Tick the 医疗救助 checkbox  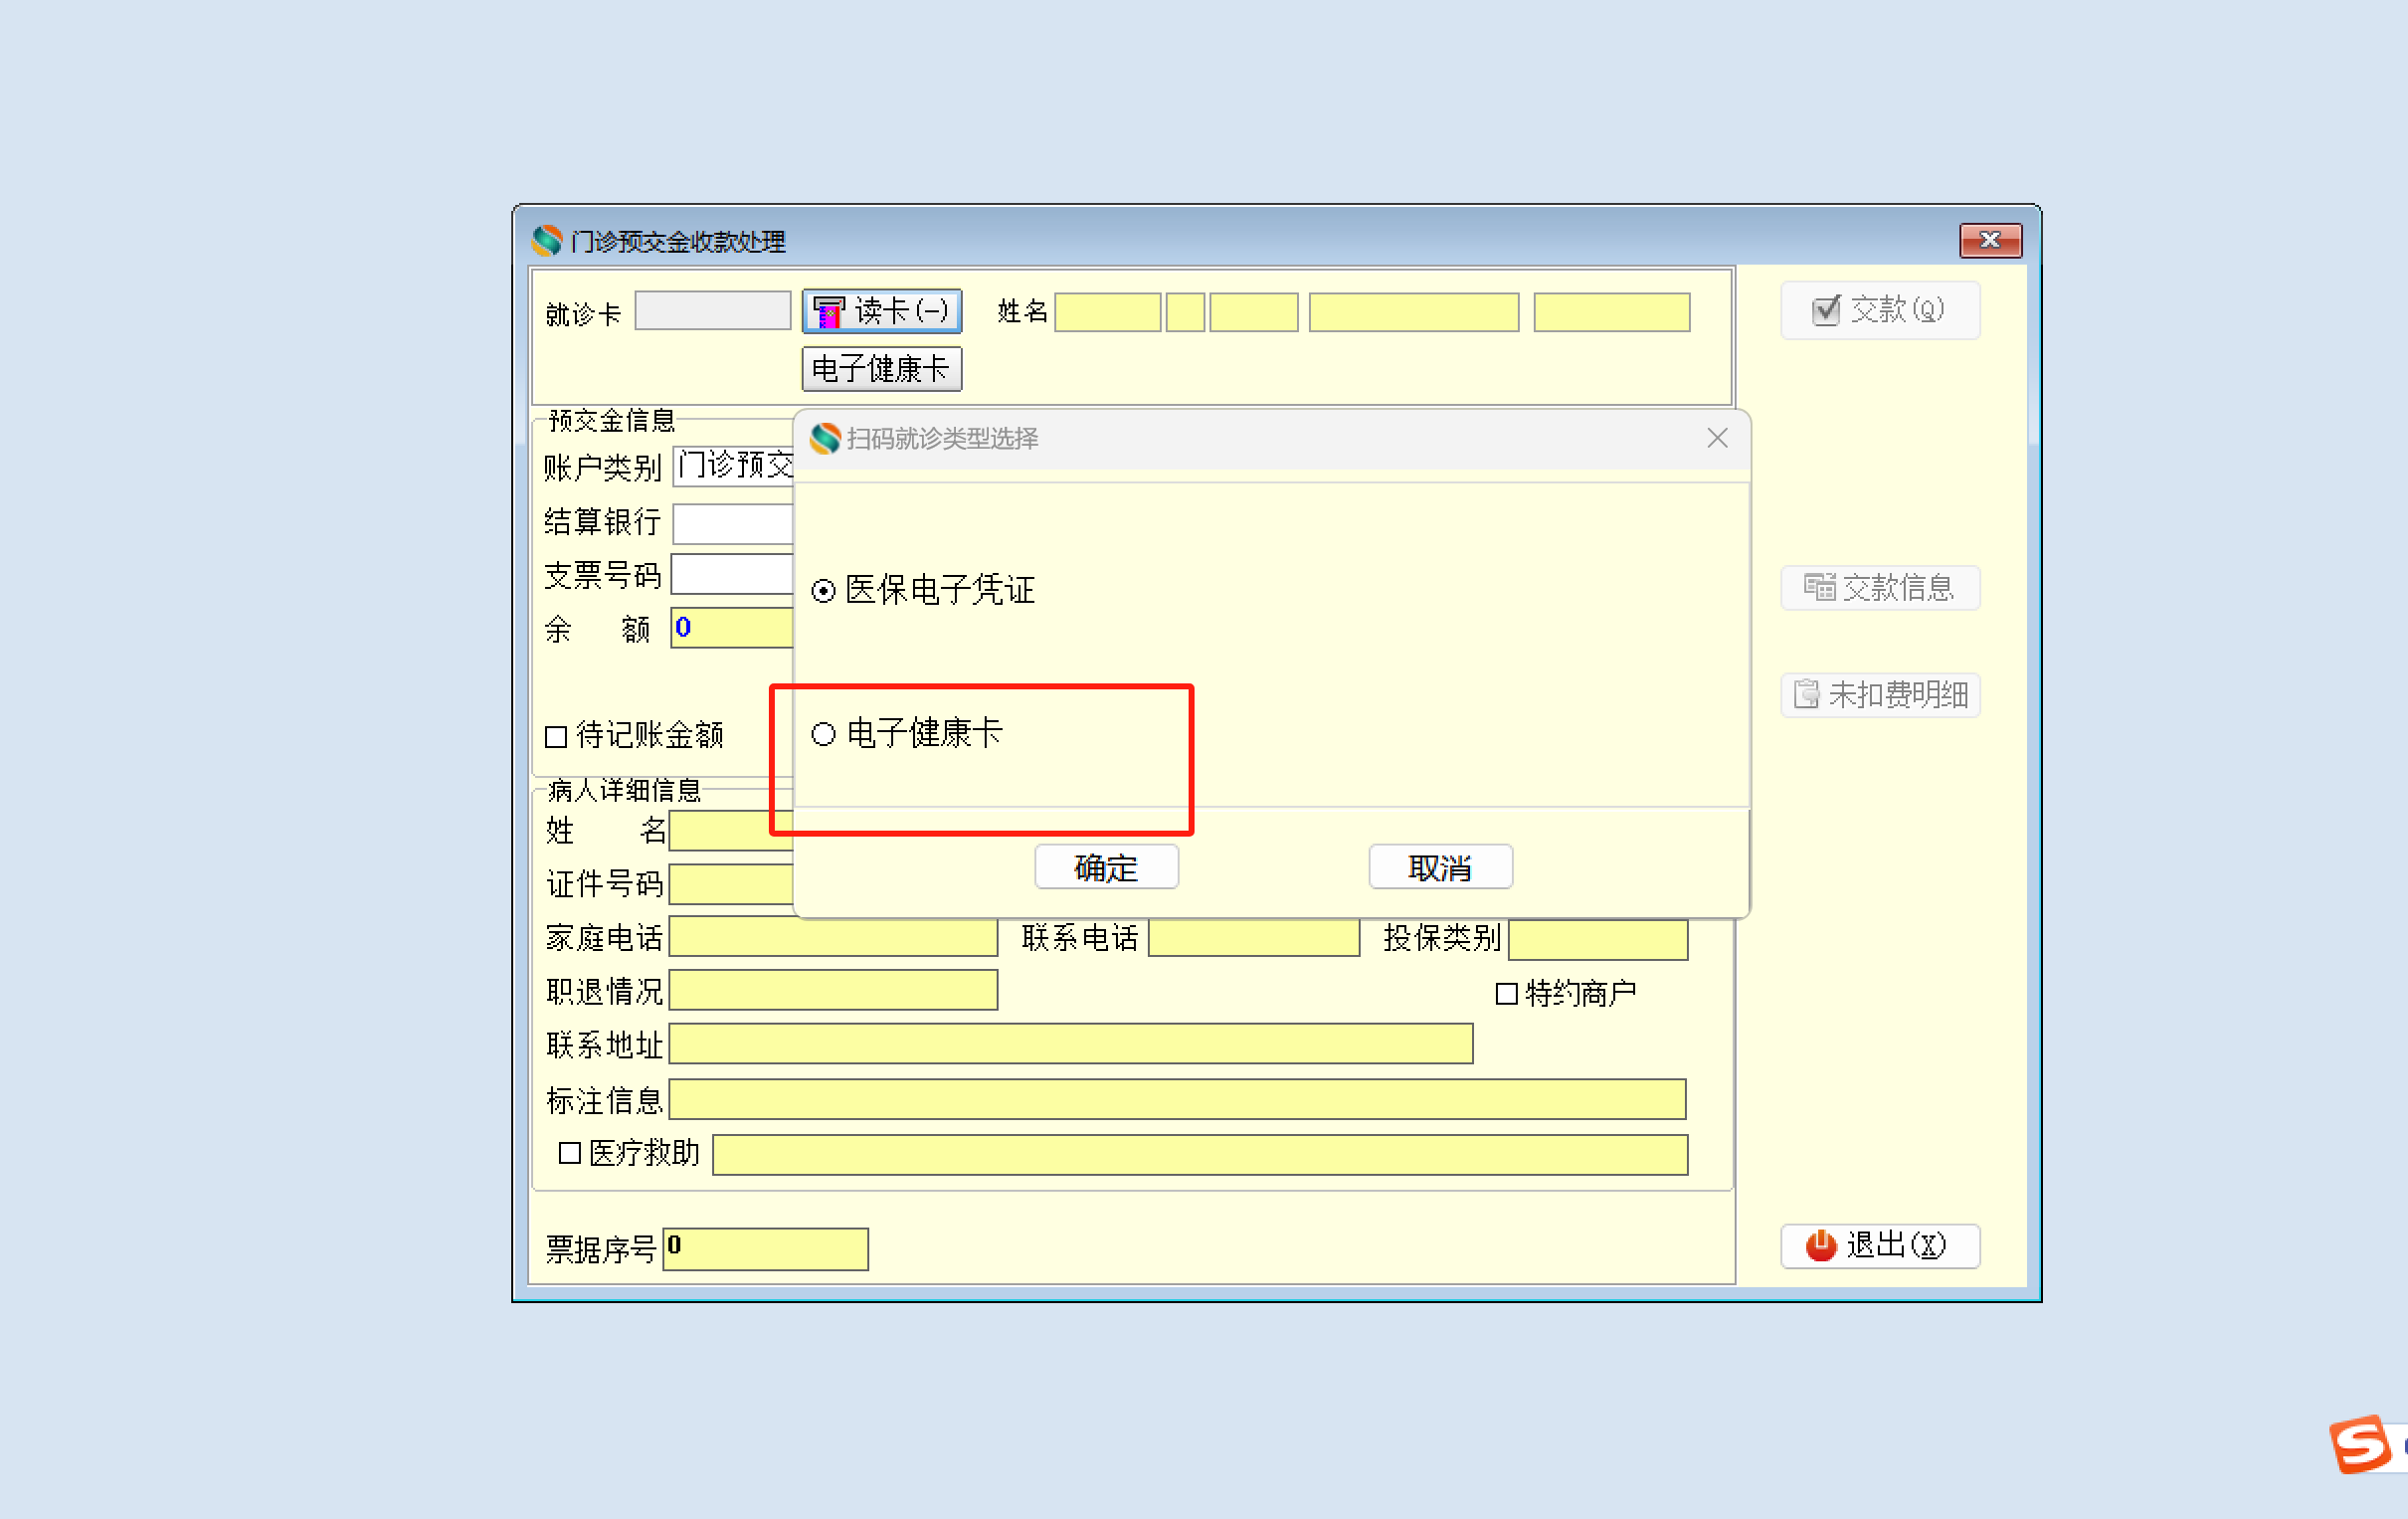click(x=569, y=1153)
